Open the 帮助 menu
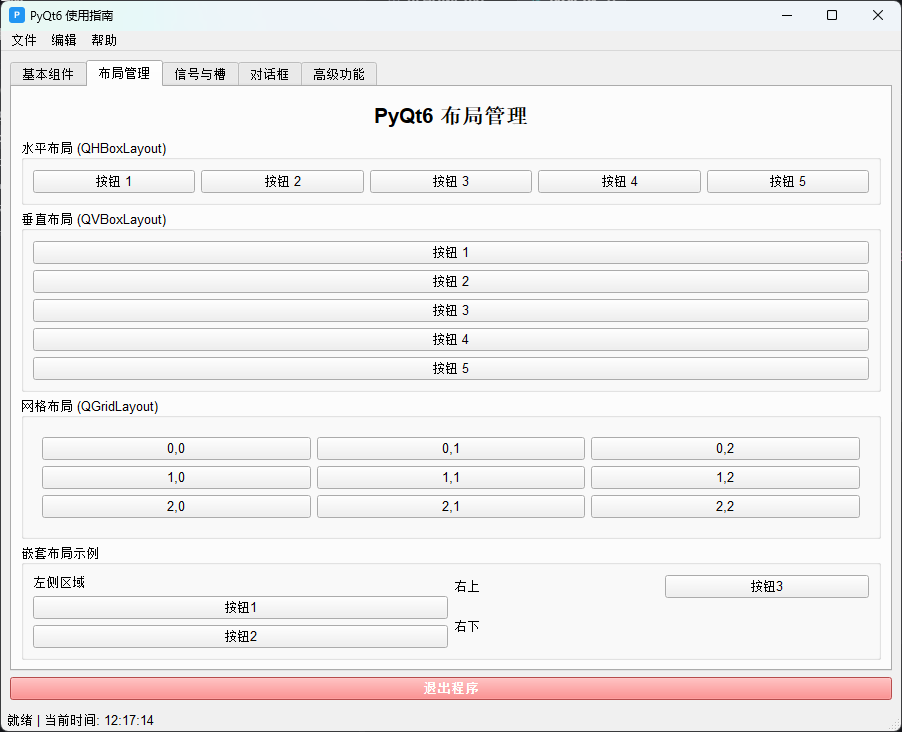 click(x=103, y=40)
